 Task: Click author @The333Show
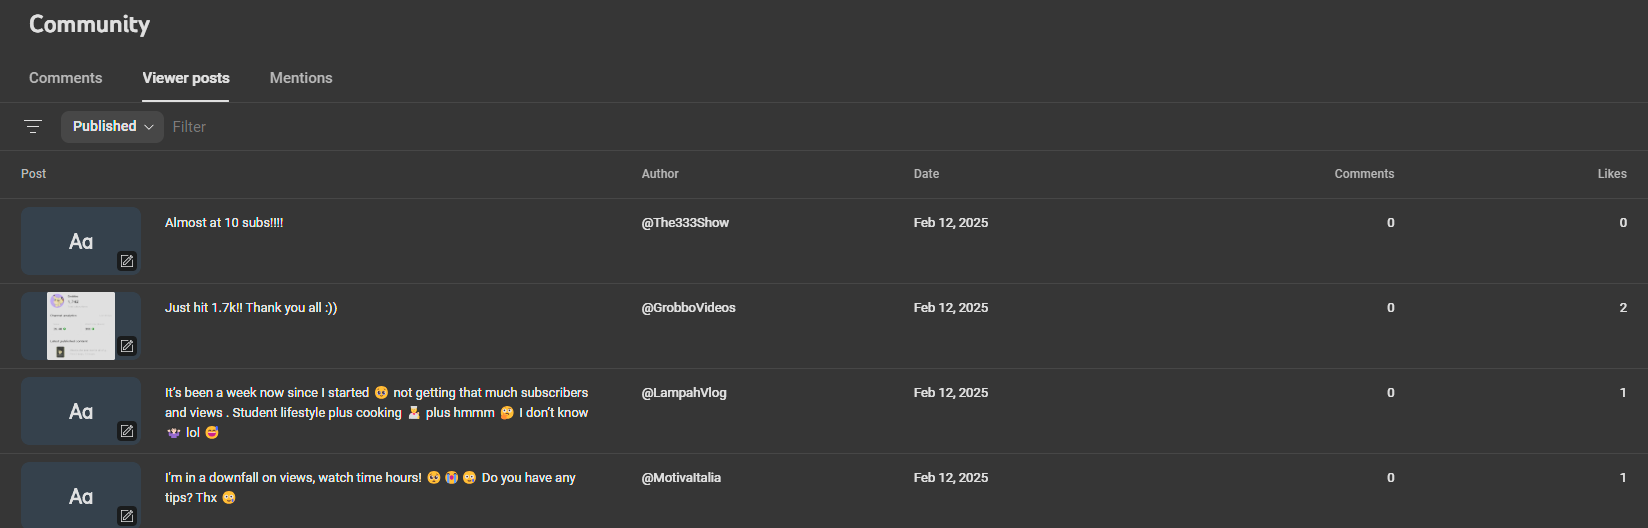pyautogui.click(x=685, y=223)
